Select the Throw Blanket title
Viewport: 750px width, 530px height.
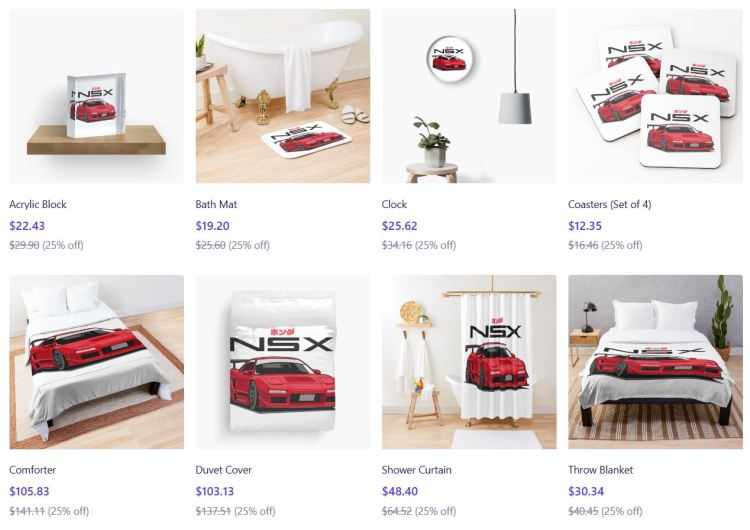[600, 470]
